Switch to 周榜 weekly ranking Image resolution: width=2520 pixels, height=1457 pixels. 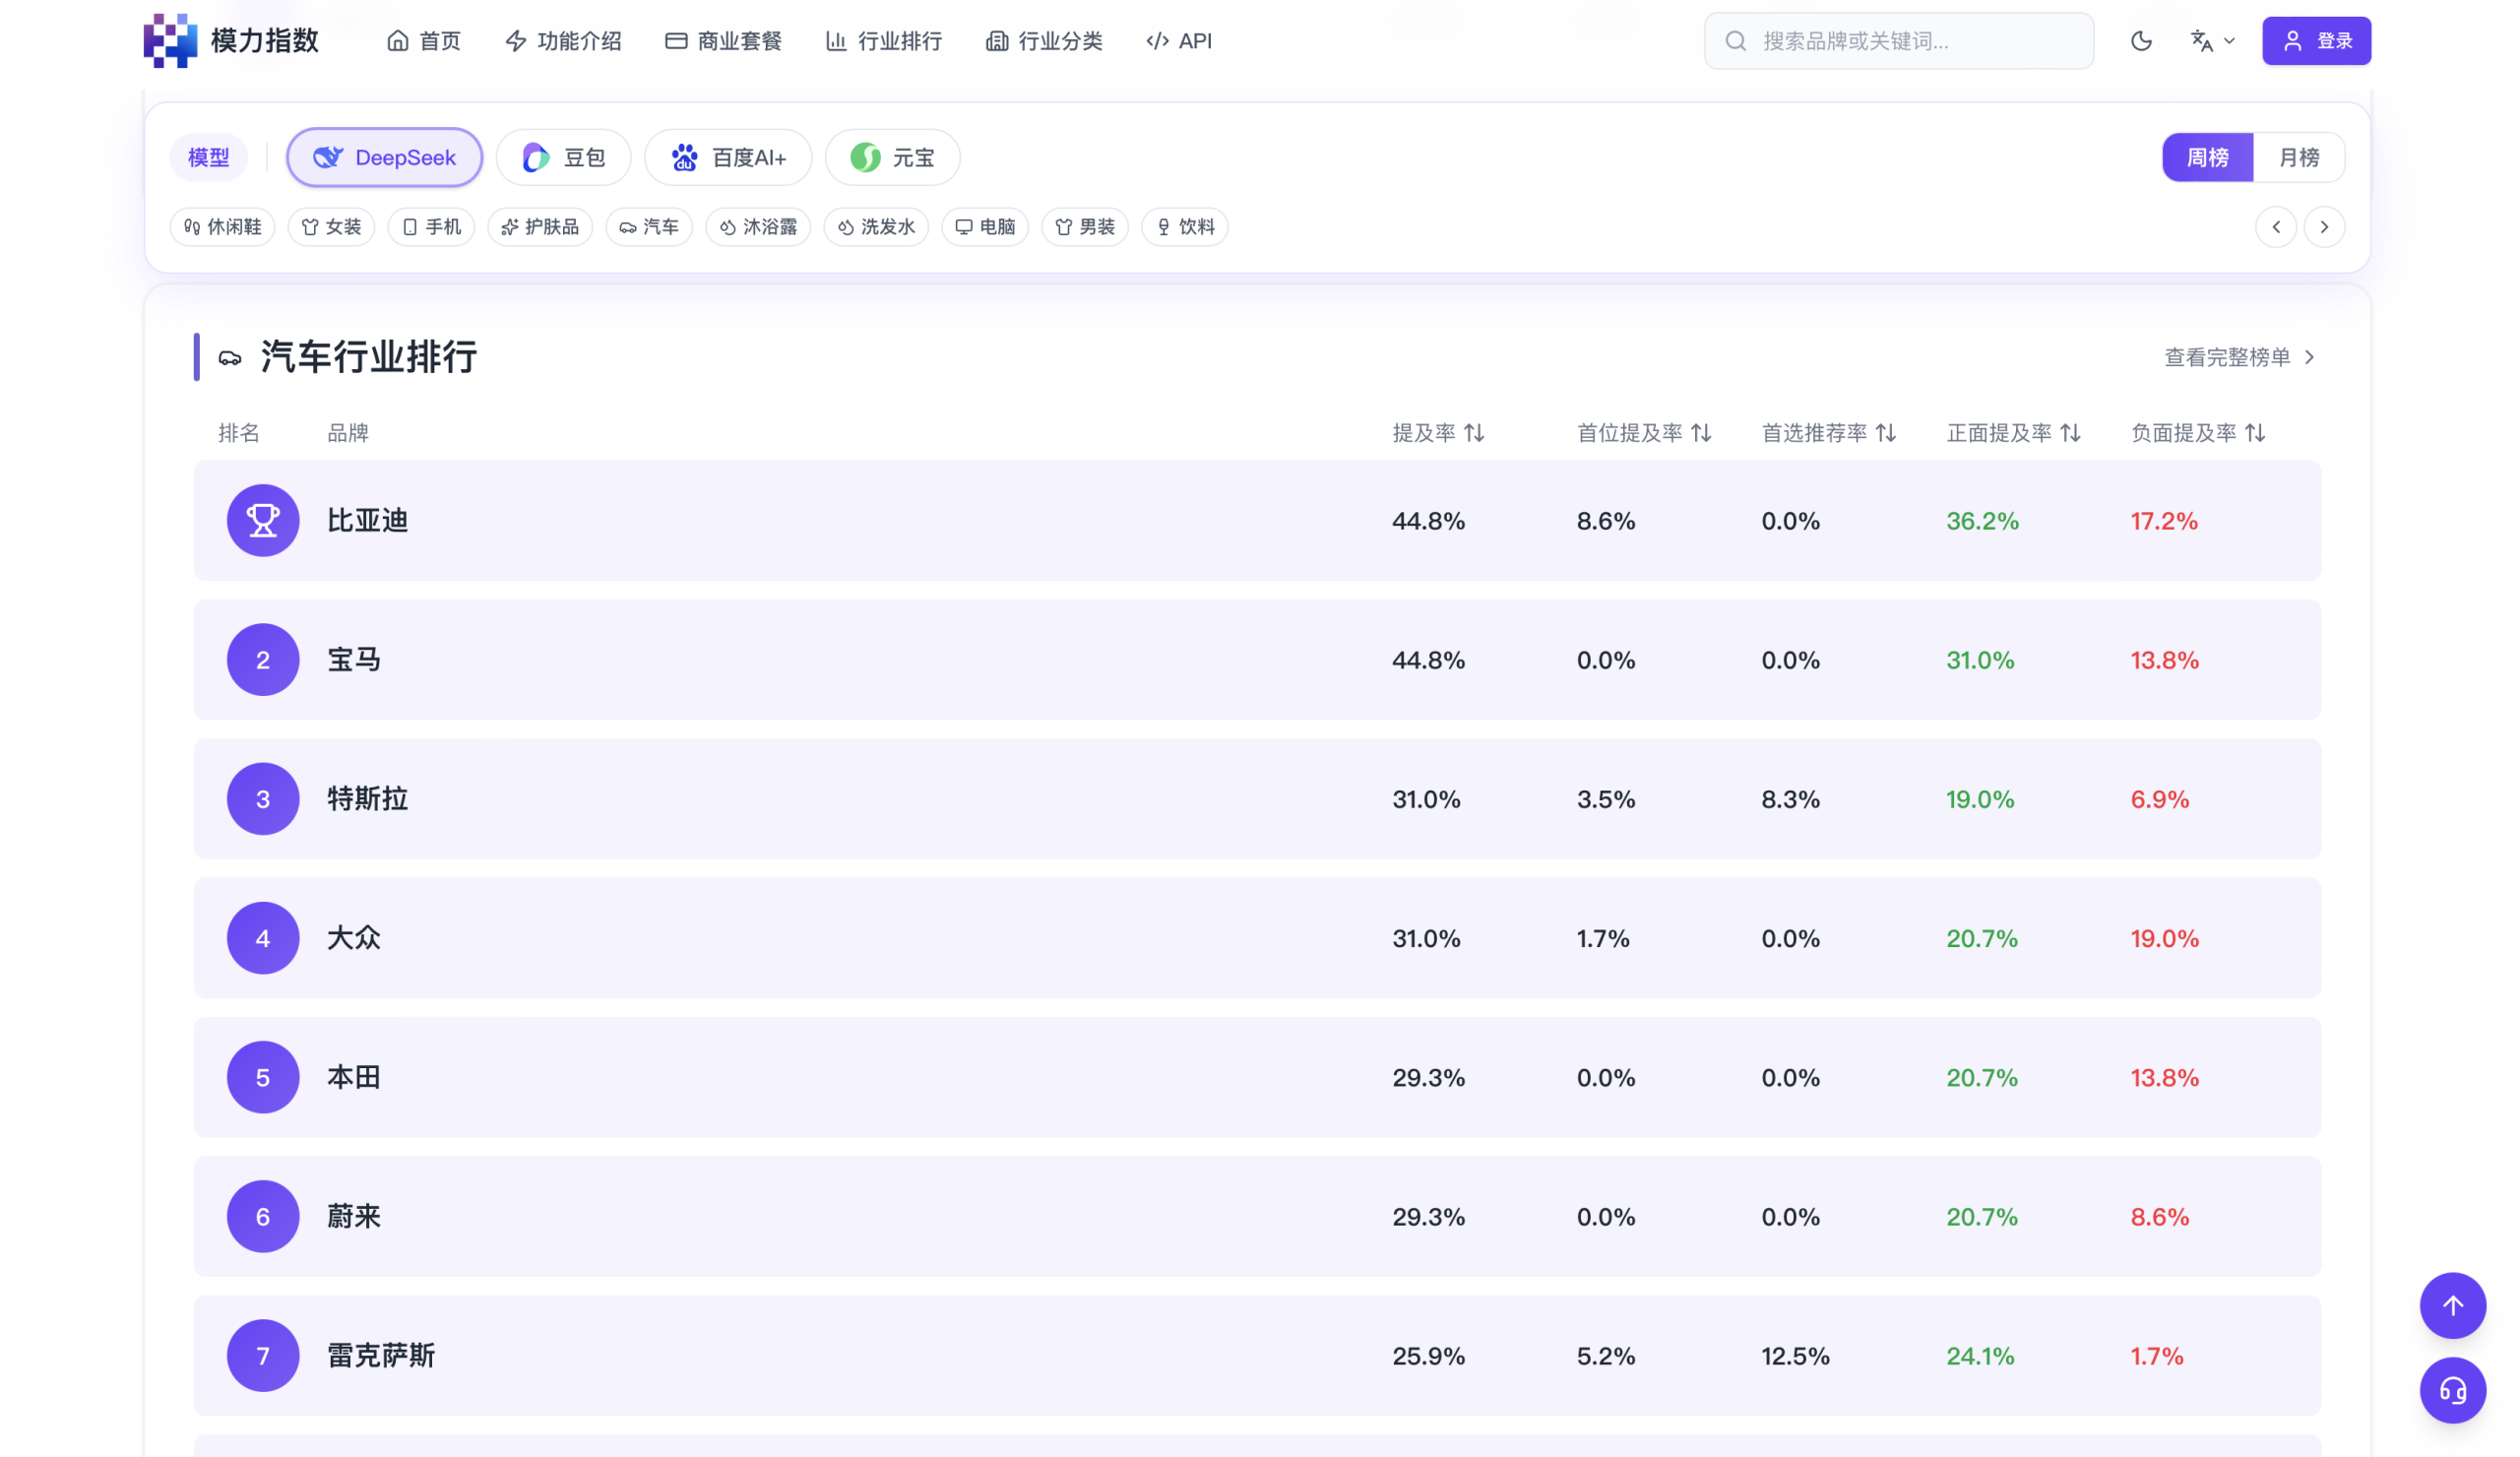(x=2207, y=157)
